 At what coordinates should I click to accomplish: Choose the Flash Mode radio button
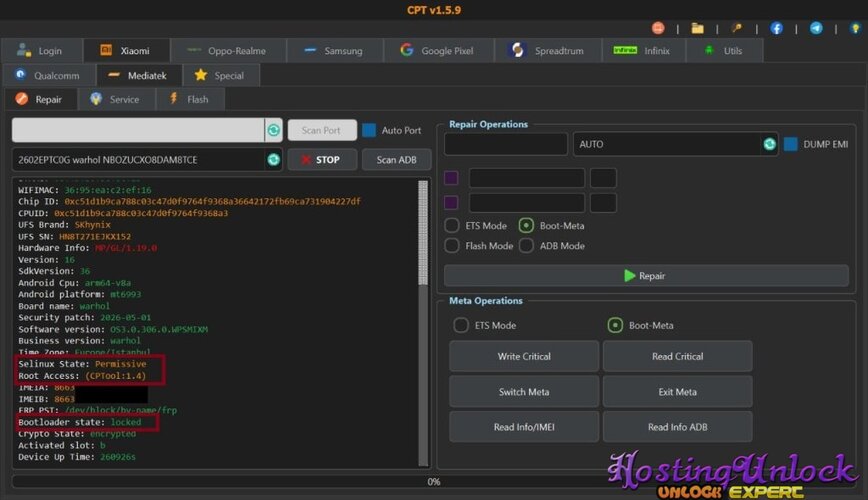[452, 245]
